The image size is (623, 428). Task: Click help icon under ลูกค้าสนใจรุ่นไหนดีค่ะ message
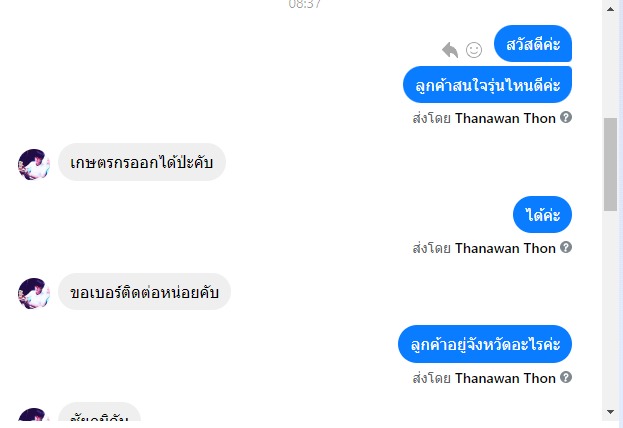[566, 118]
